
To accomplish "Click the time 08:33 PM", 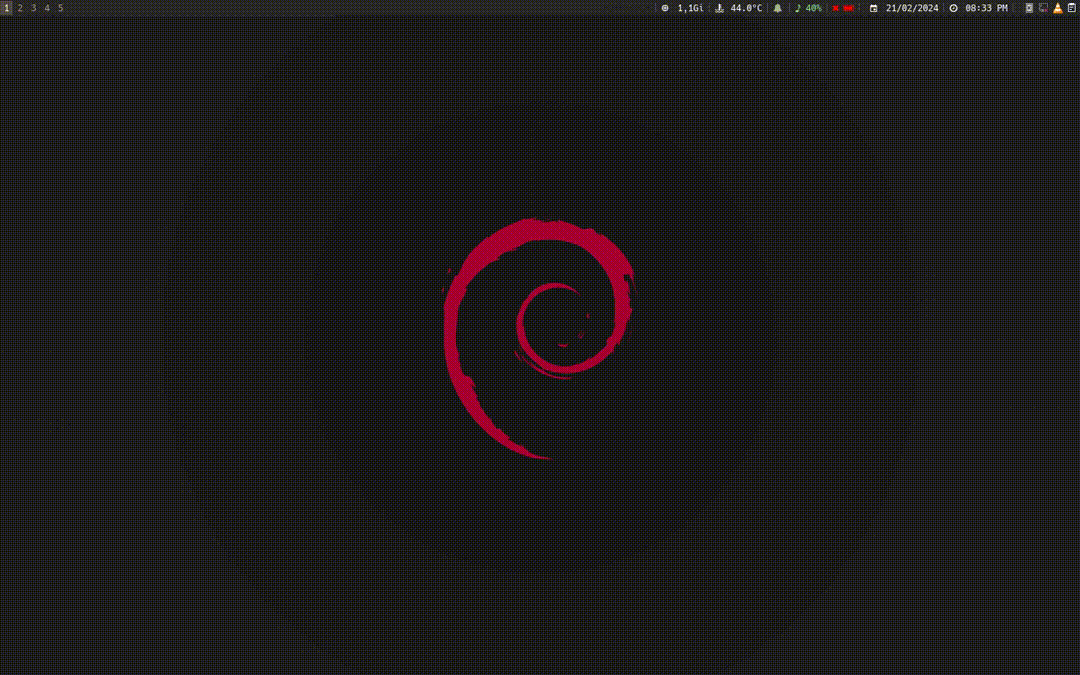I will click(x=986, y=8).
